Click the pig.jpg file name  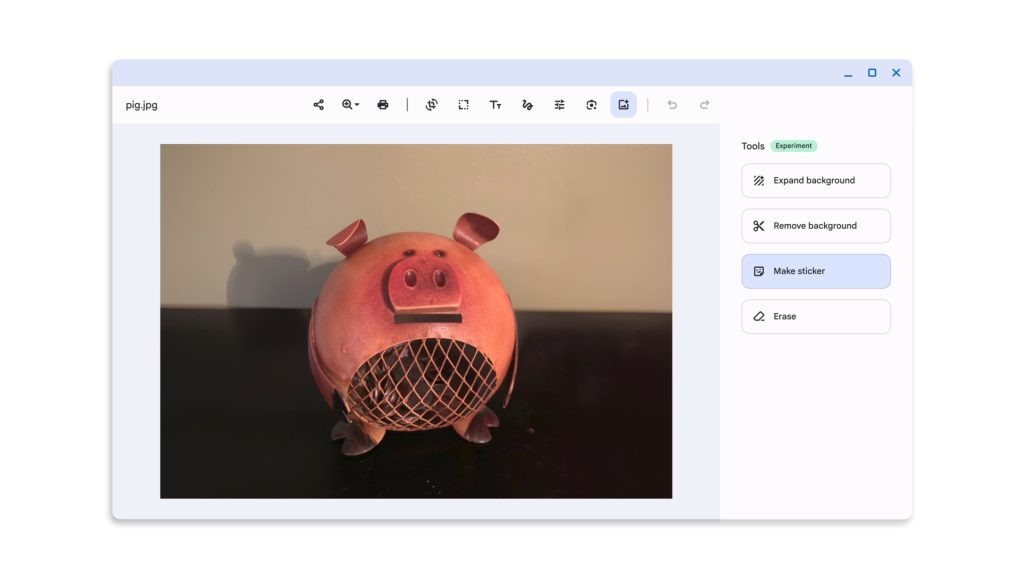click(142, 105)
